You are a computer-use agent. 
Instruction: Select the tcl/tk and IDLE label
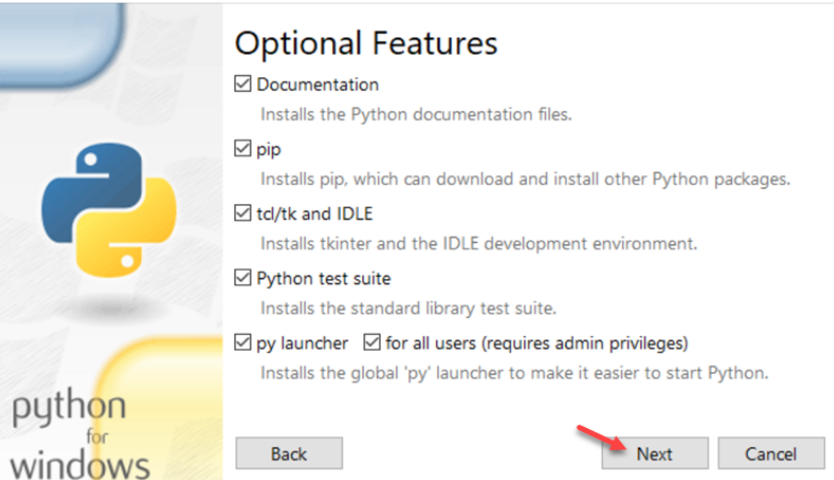coord(314,213)
